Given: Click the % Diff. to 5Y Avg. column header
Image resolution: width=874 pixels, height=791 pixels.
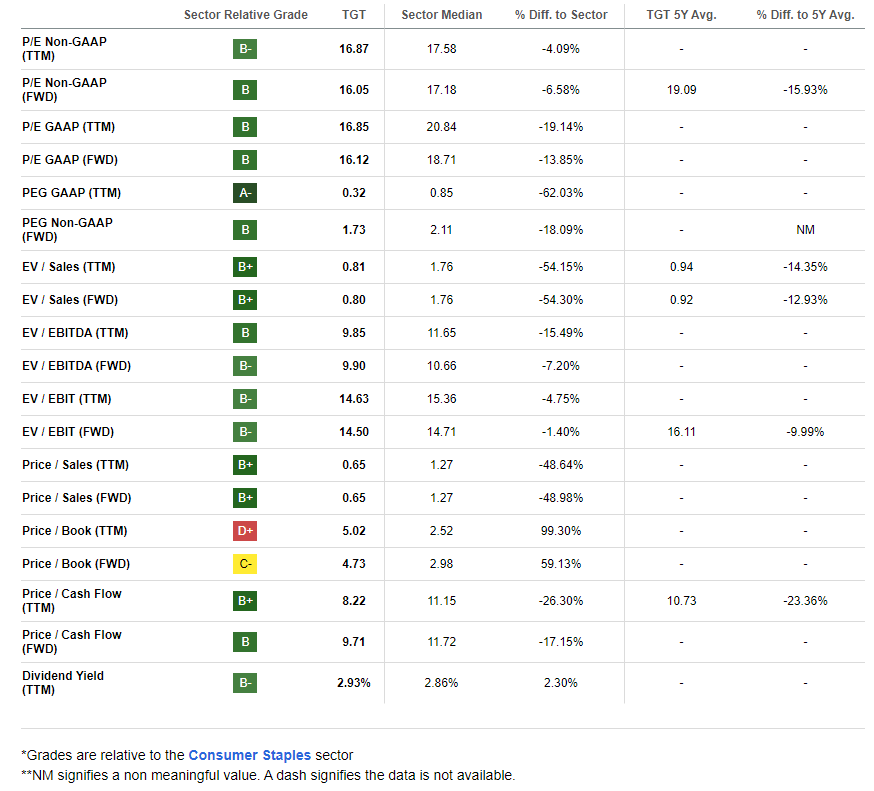Looking at the screenshot, I should pos(805,15).
